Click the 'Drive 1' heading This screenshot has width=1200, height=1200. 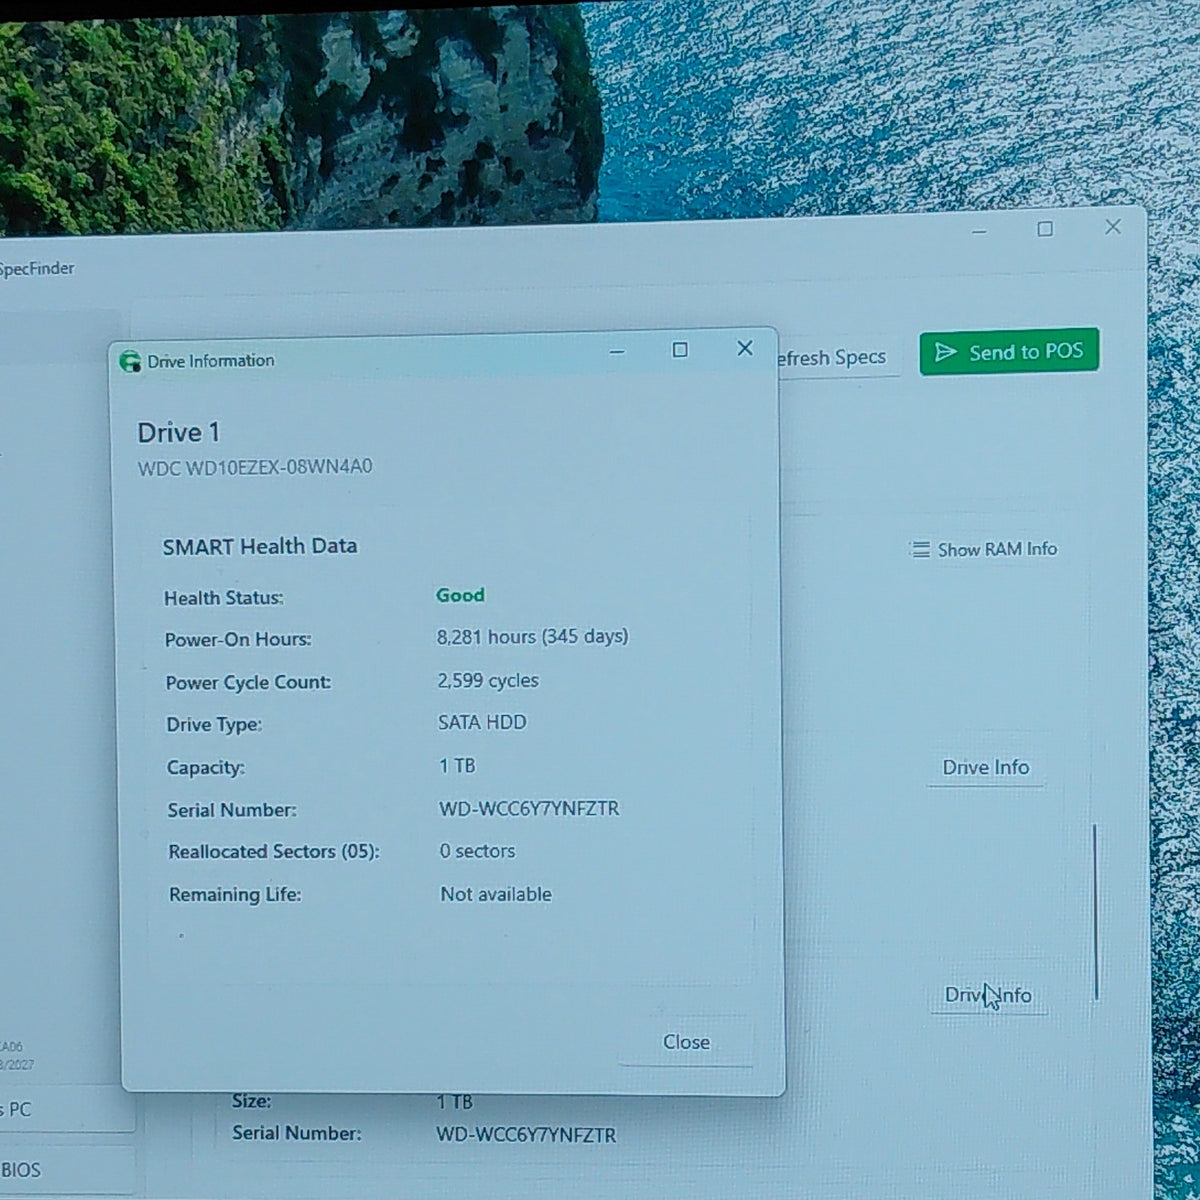(178, 433)
